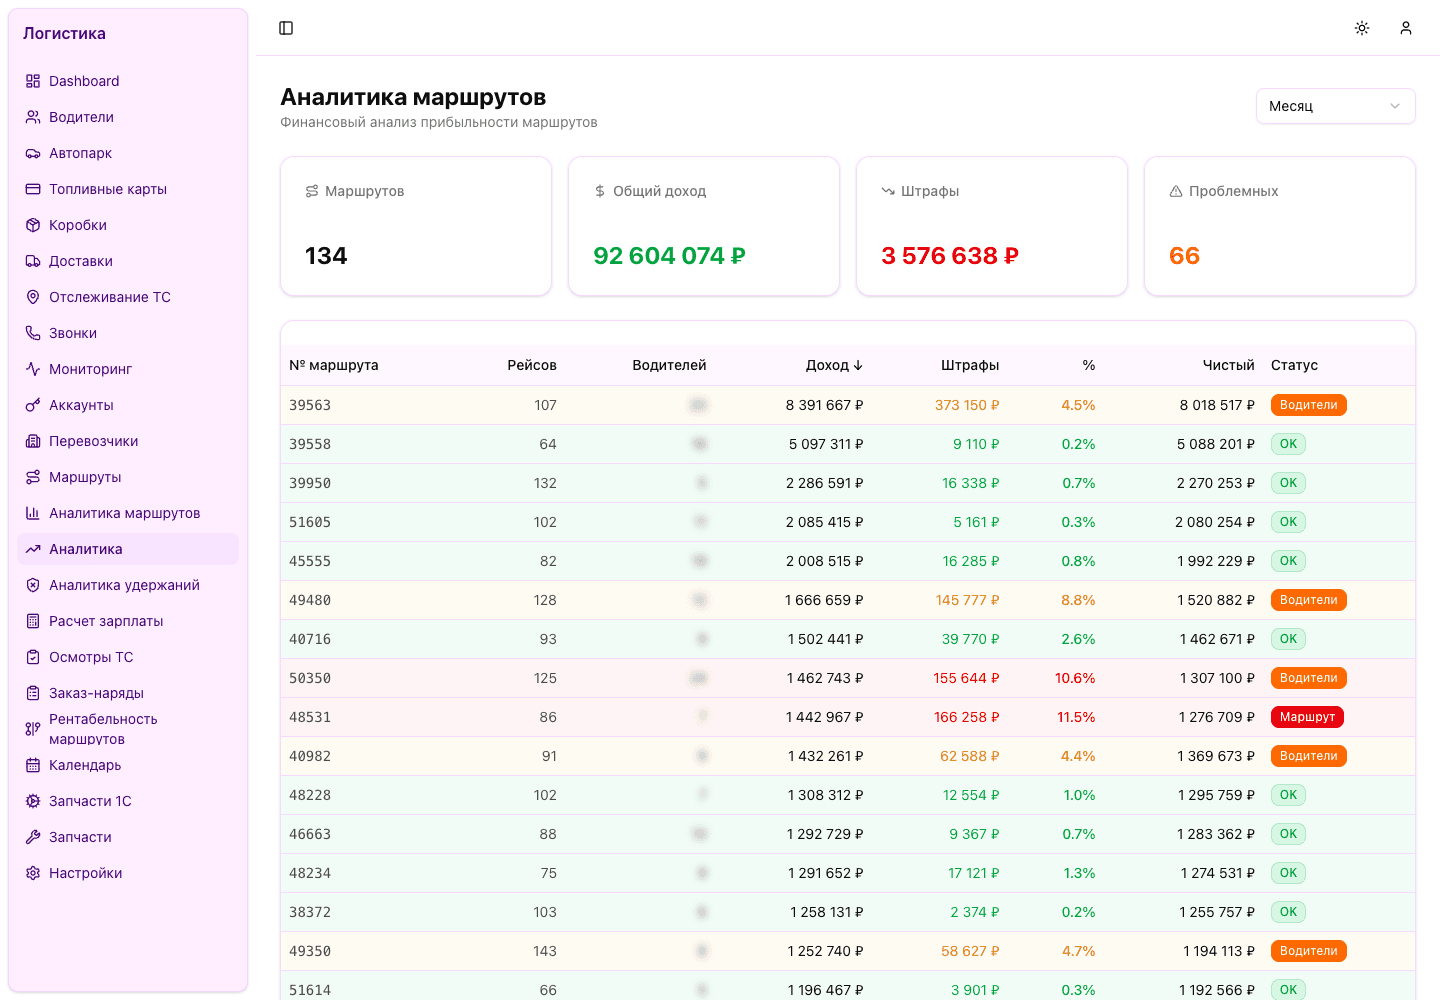
Task: Go to Топливные карты menu item
Action: [128, 189]
